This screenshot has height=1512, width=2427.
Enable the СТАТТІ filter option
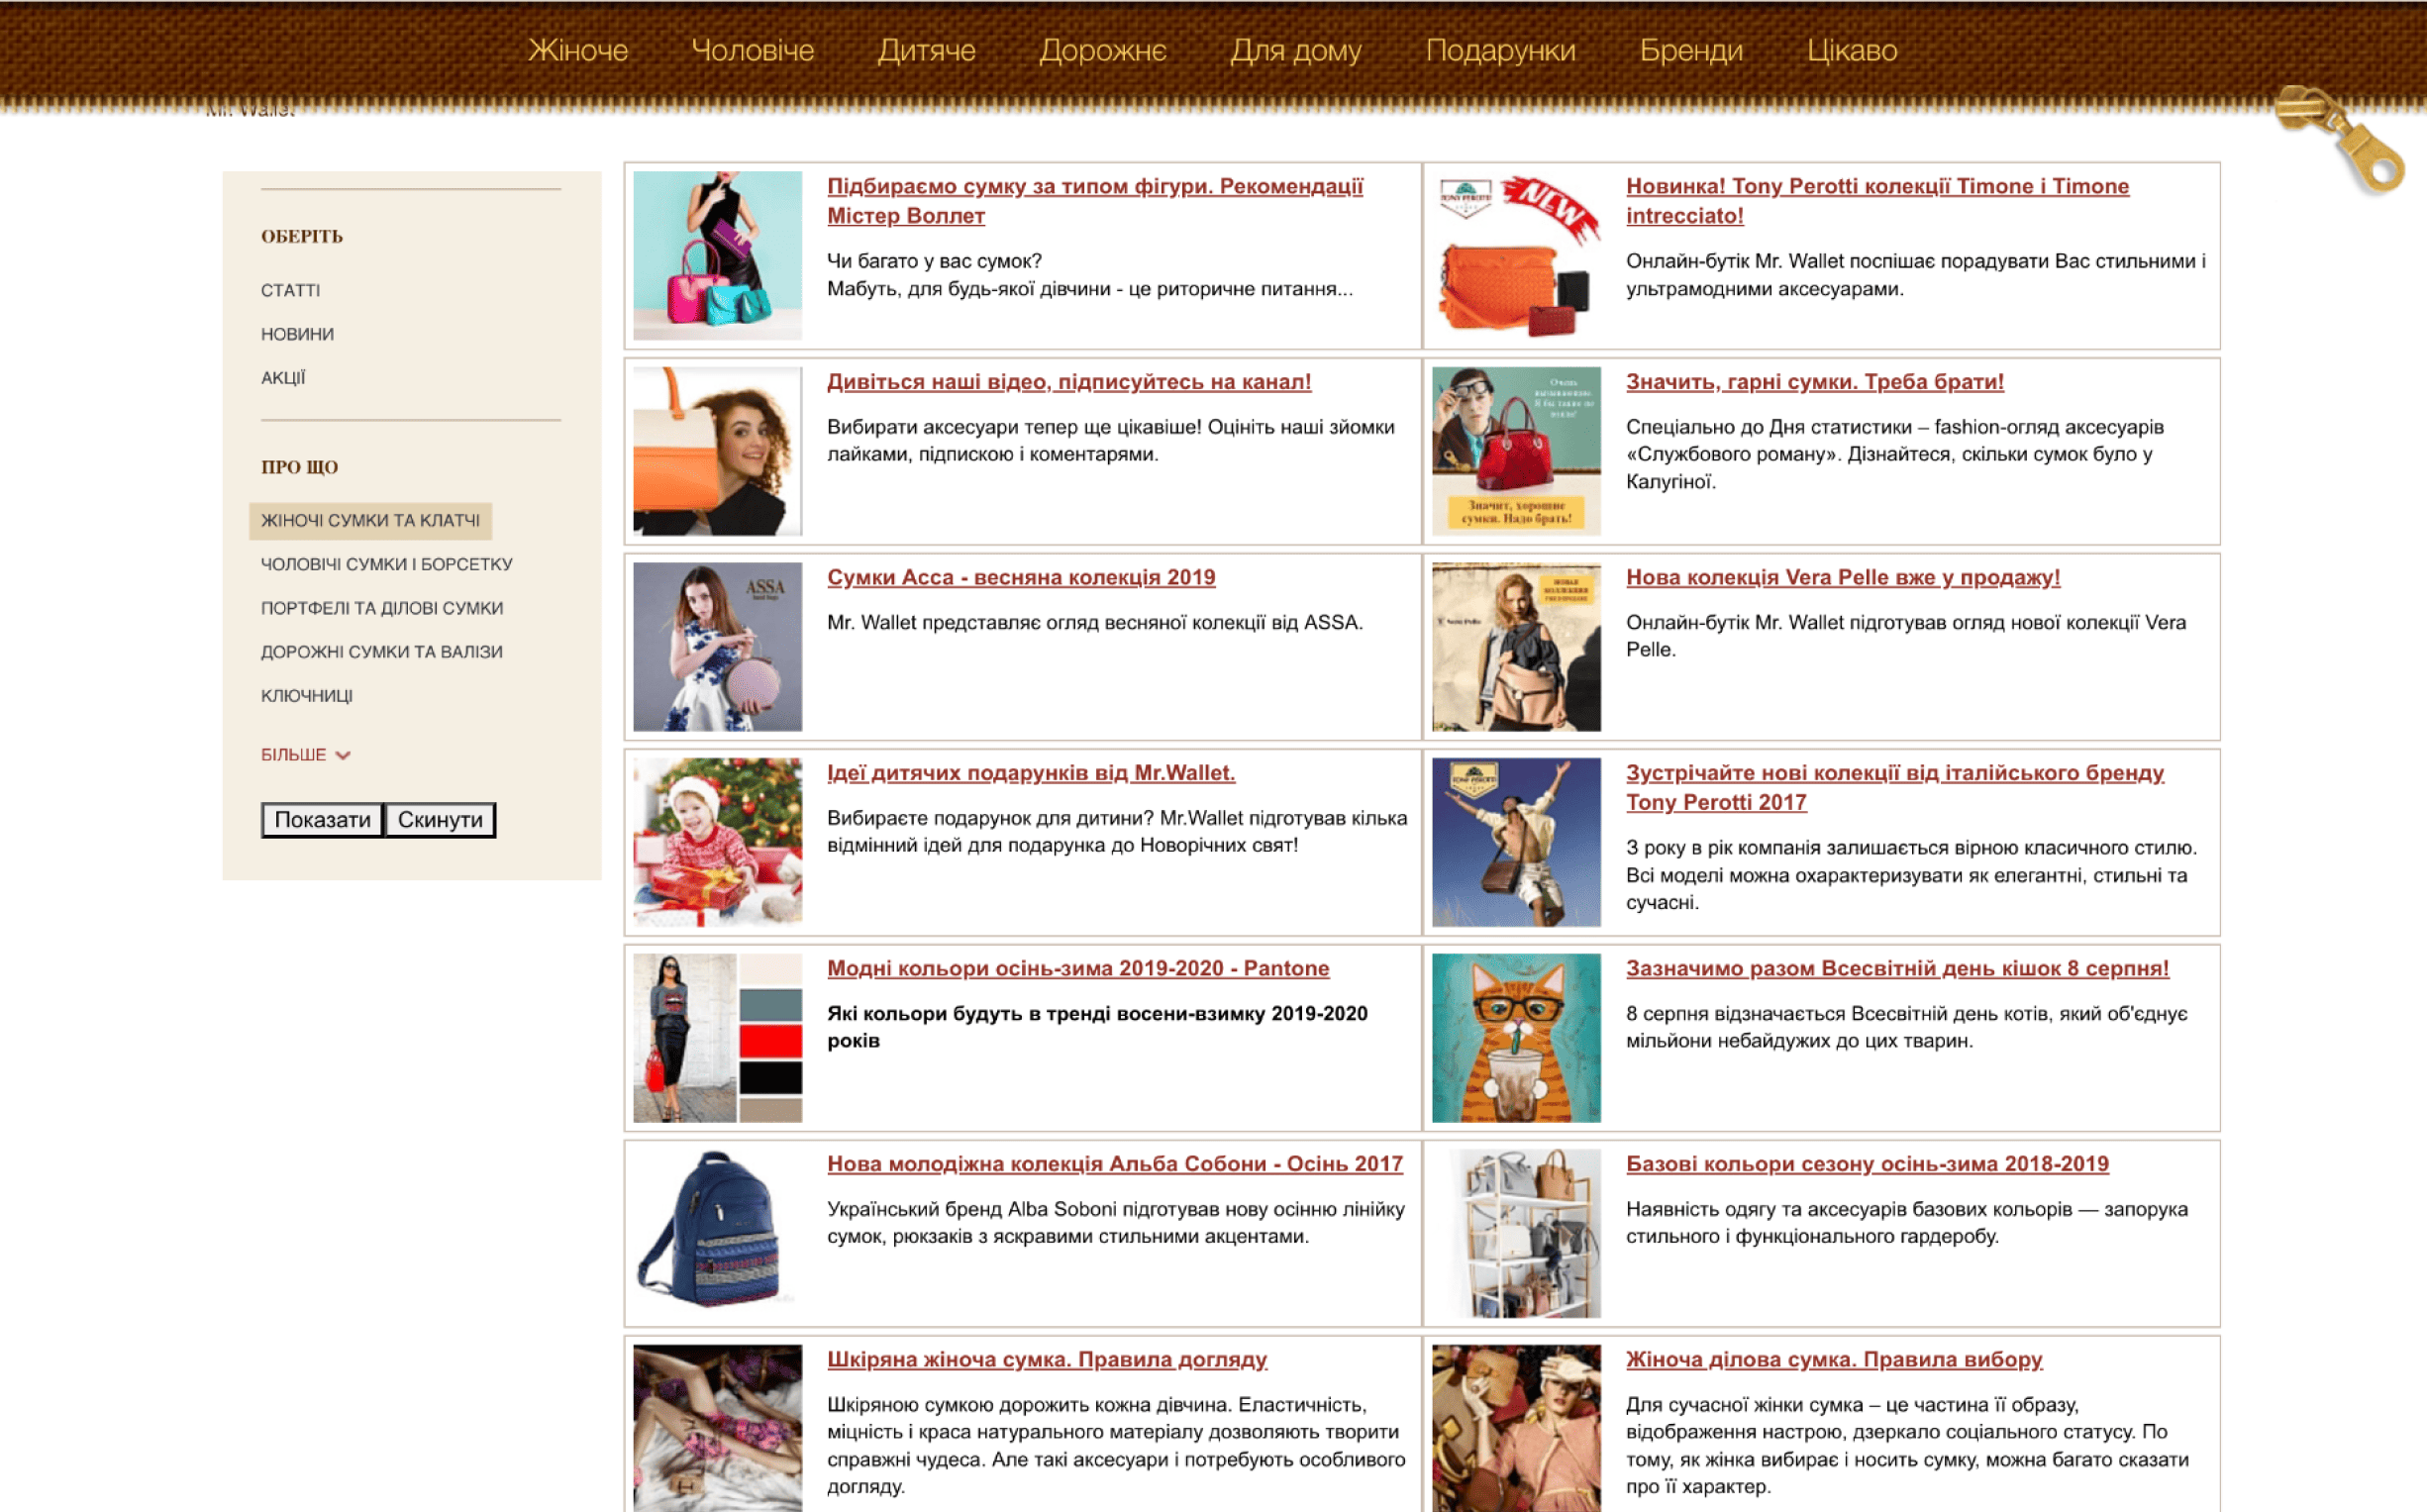point(290,291)
